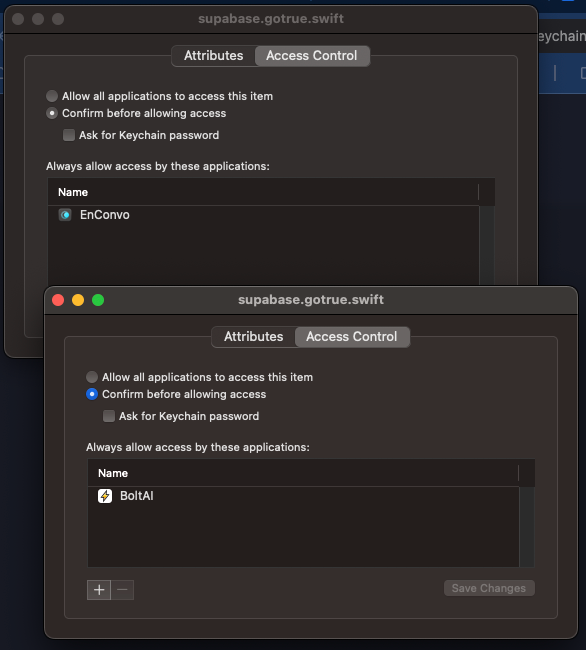
Task: Click the EnConvo app icon in list
Action: 65,215
